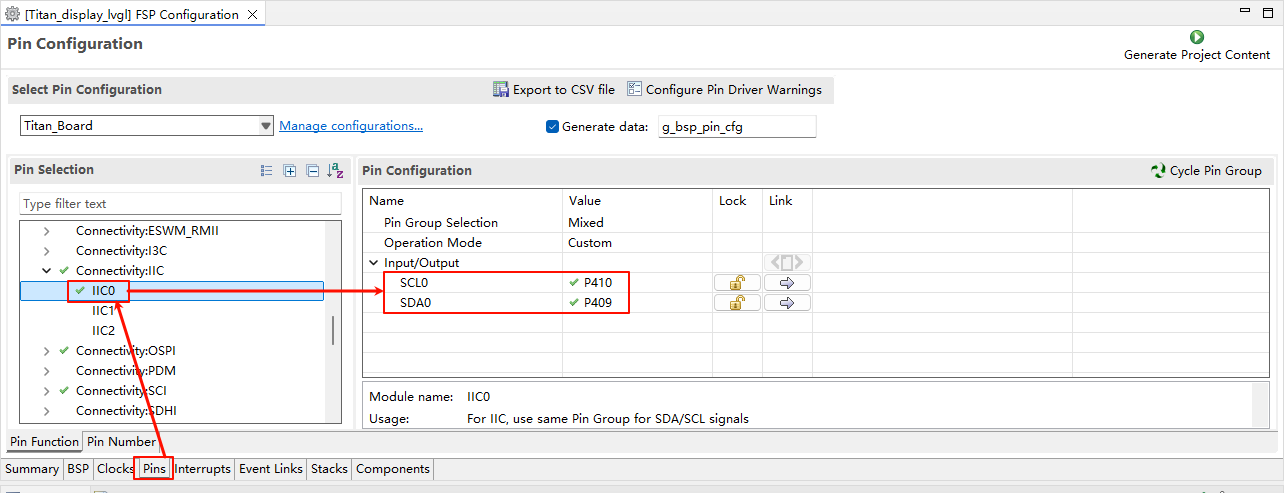
Task: Switch to the Clocks tab
Action: pos(115,469)
